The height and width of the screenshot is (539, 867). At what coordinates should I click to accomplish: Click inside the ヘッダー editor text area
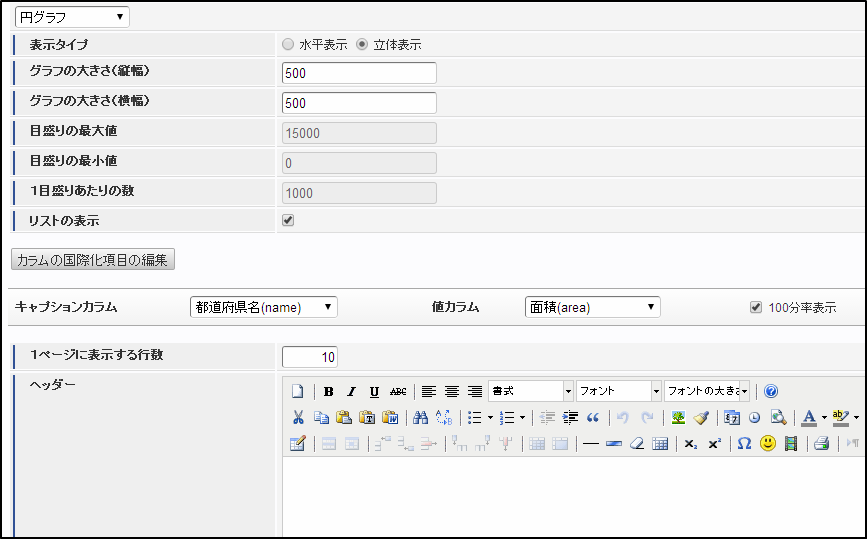tap(573, 496)
